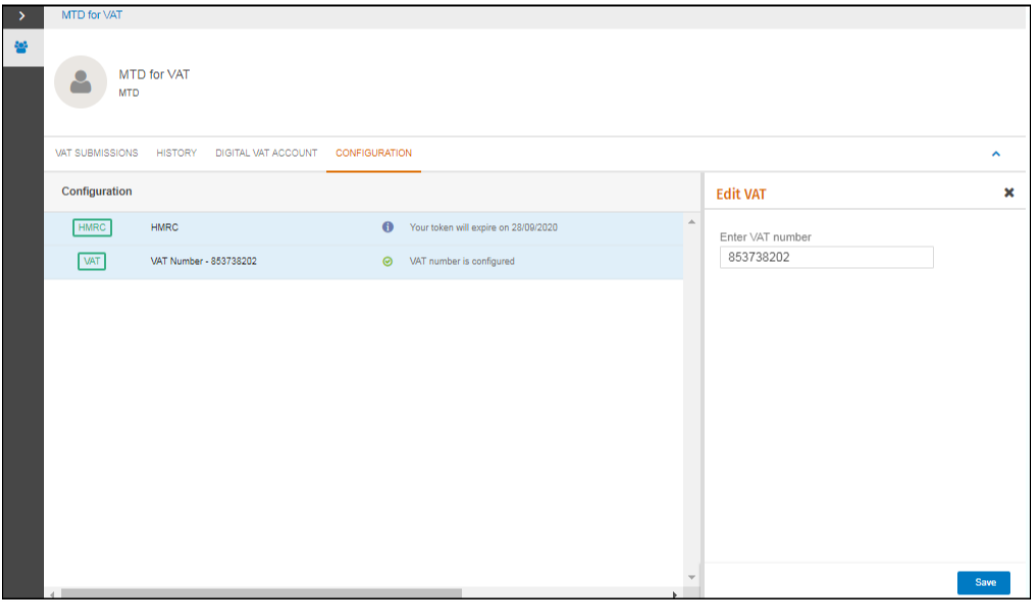Click the blue info icon for token expiry

387,227
